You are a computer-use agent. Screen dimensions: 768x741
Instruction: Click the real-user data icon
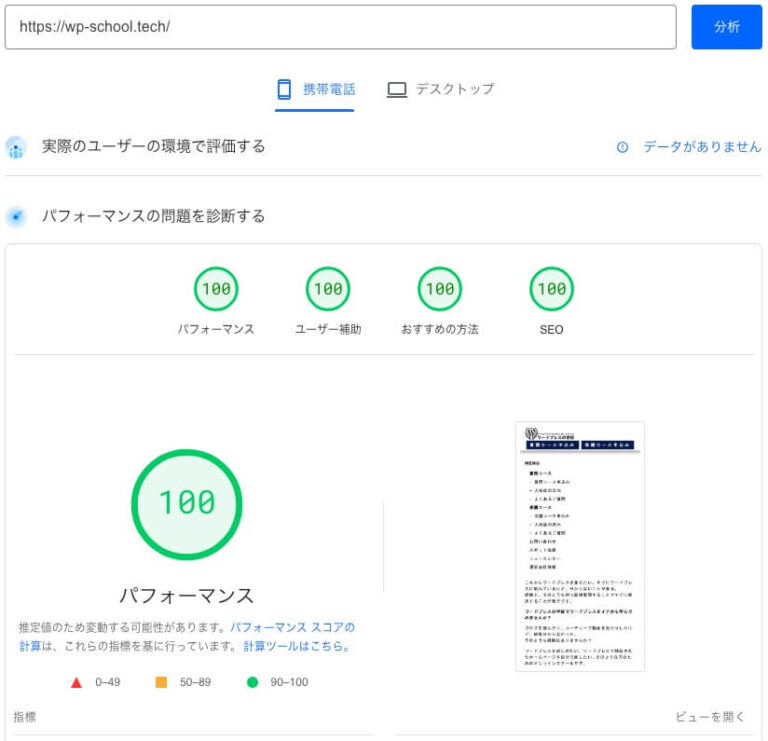click(x=16, y=148)
